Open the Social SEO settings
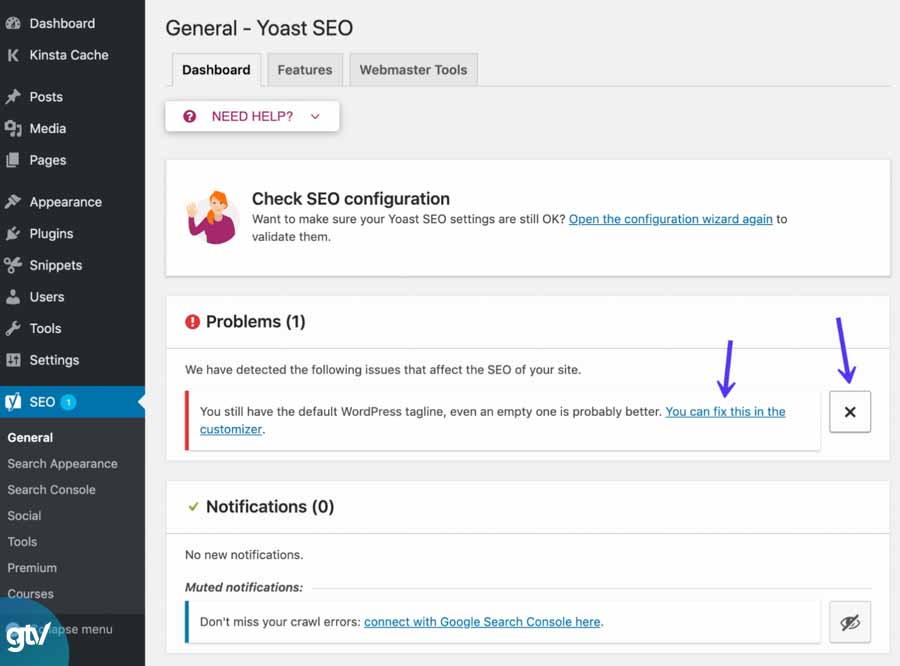Viewport: 900px width, 666px height. (23, 515)
